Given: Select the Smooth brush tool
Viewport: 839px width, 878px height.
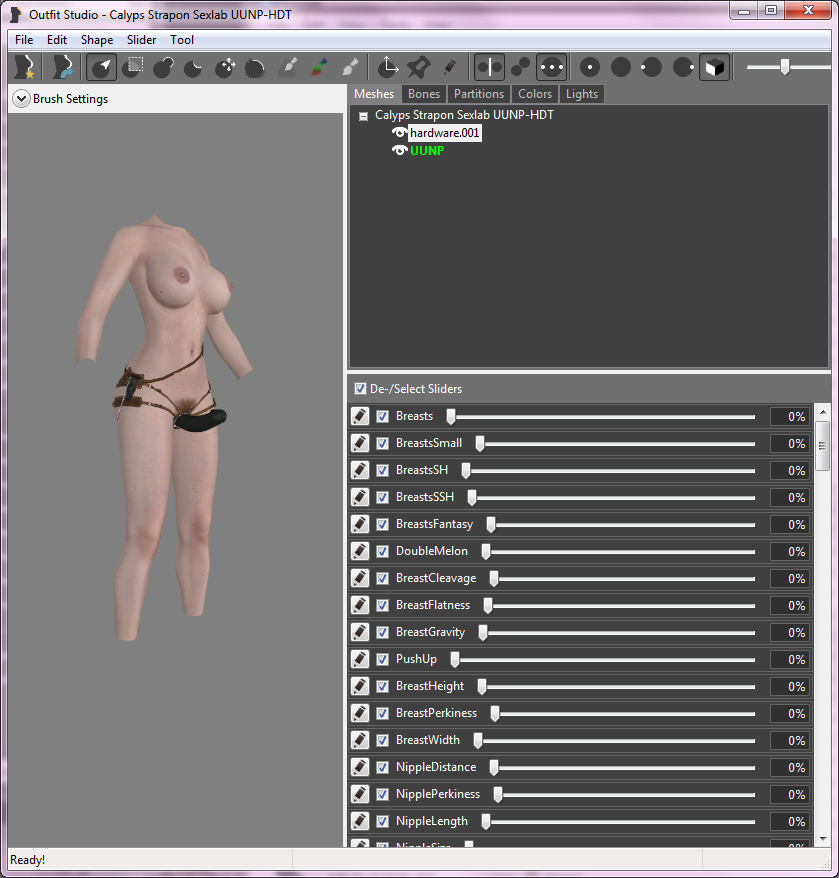Looking at the screenshot, I should (255, 67).
